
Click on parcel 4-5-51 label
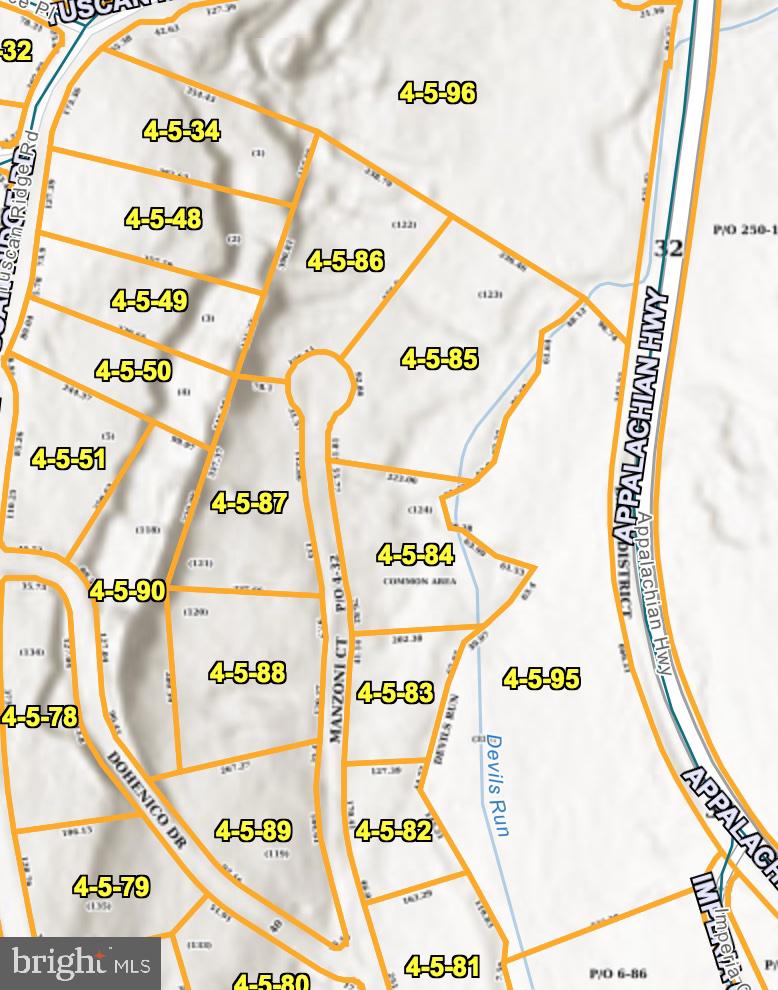(x=69, y=459)
